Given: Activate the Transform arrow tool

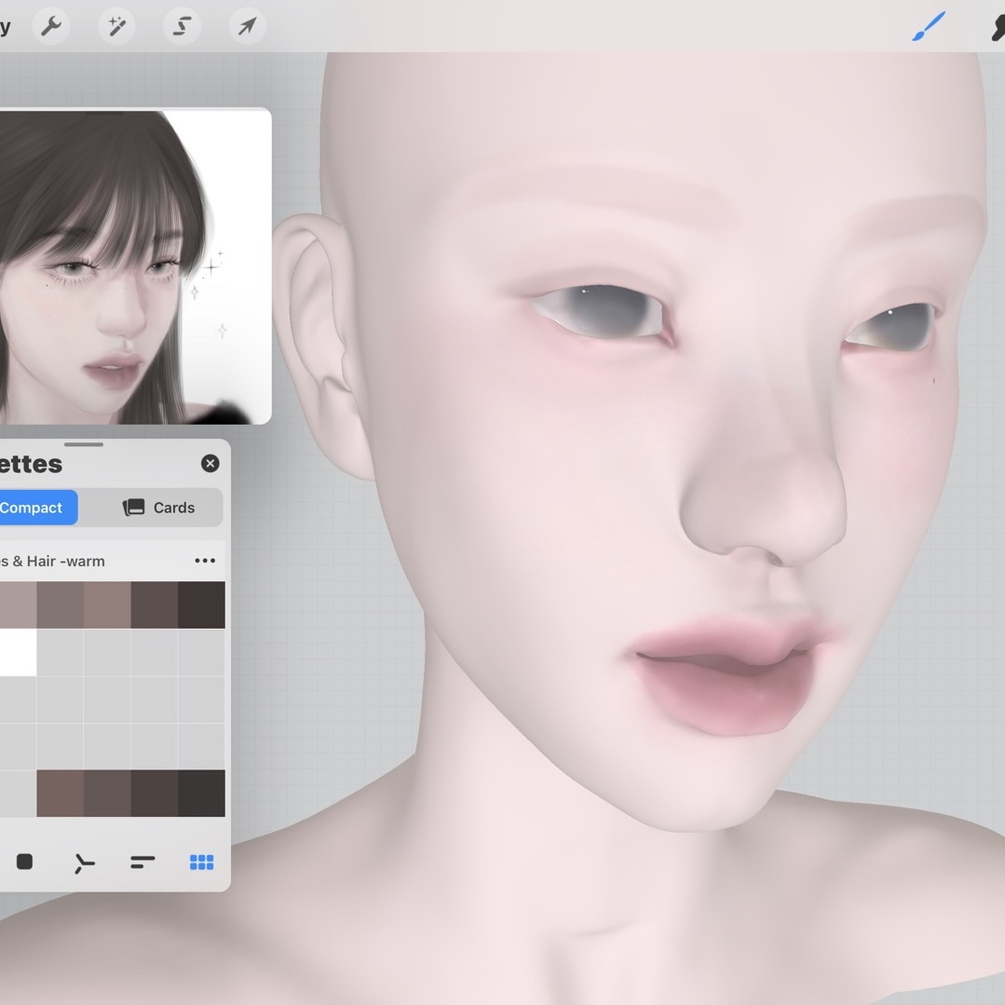Looking at the screenshot, I should [247, 26].
